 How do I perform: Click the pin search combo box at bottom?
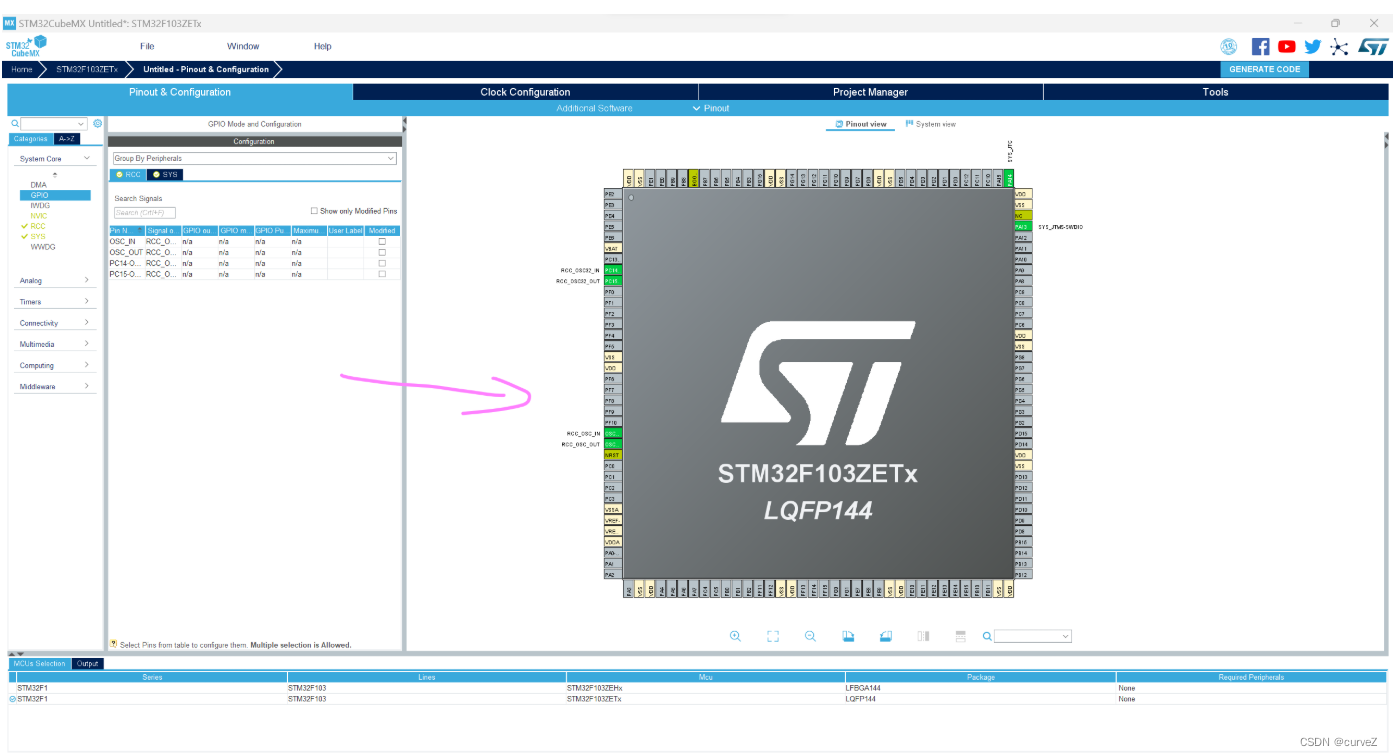(1034, 636)
